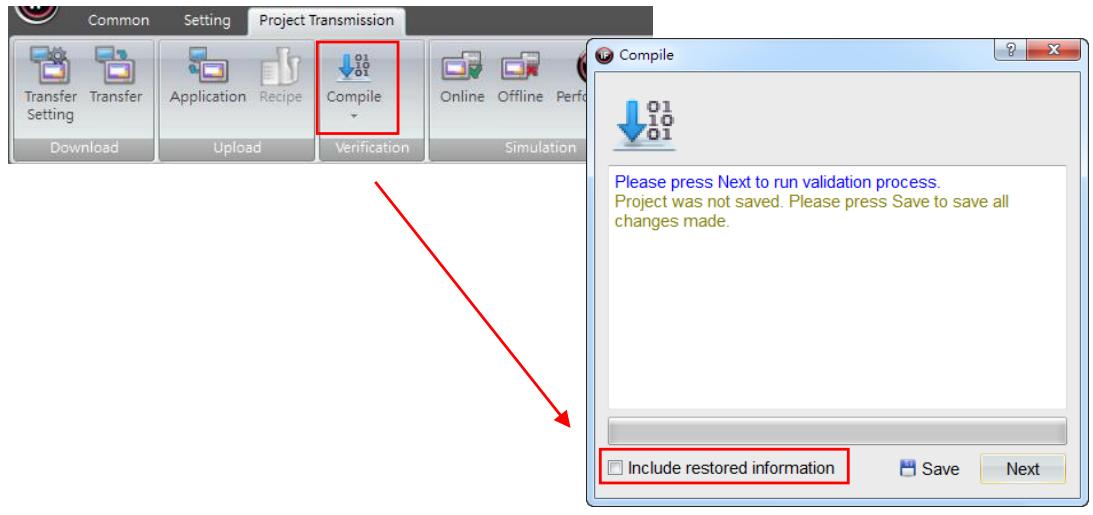Image resolution: width=1093 pixels, height=515 pixels.
Task: Start Offline simulation
Action: click(520, 77)
